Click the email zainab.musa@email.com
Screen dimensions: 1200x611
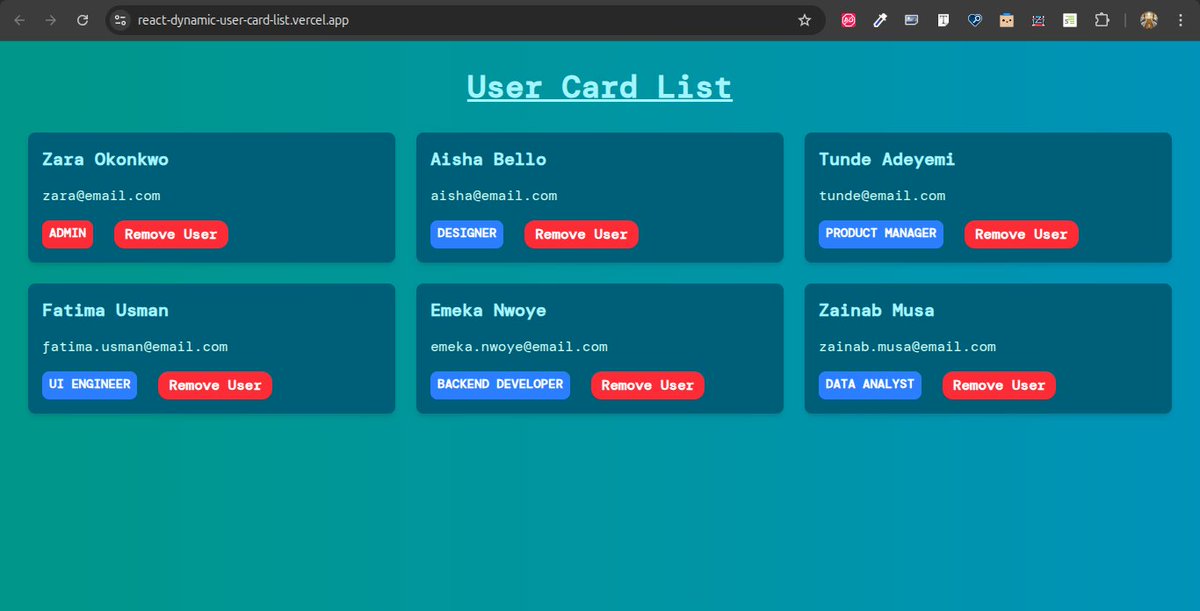(x=907, y=347)
